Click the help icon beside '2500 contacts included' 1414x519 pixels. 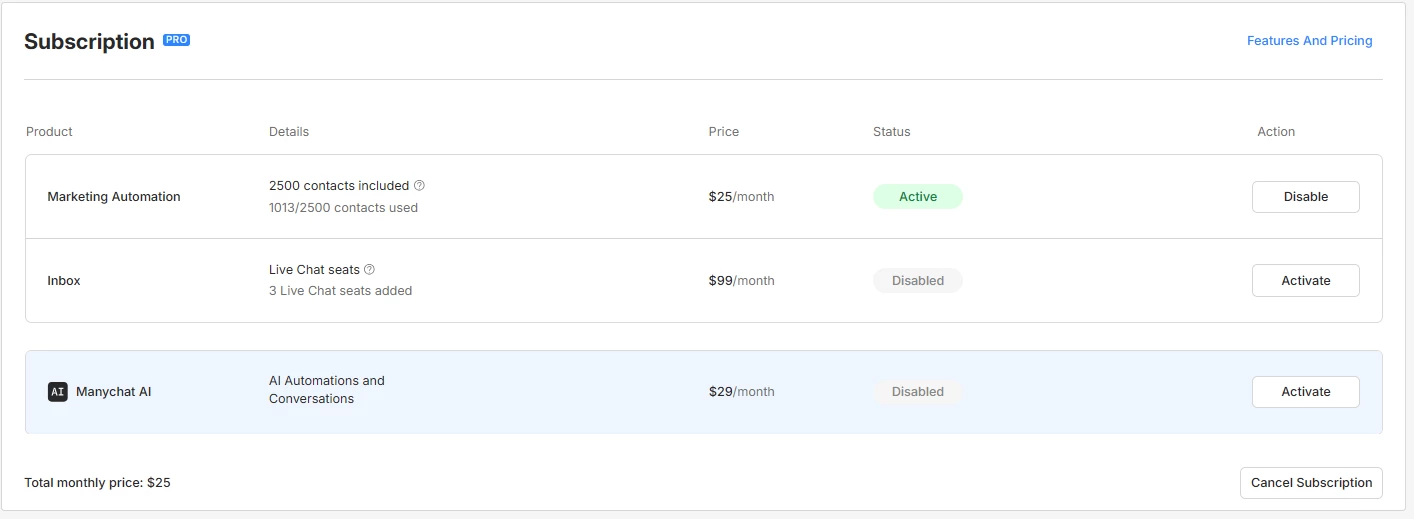419,186
